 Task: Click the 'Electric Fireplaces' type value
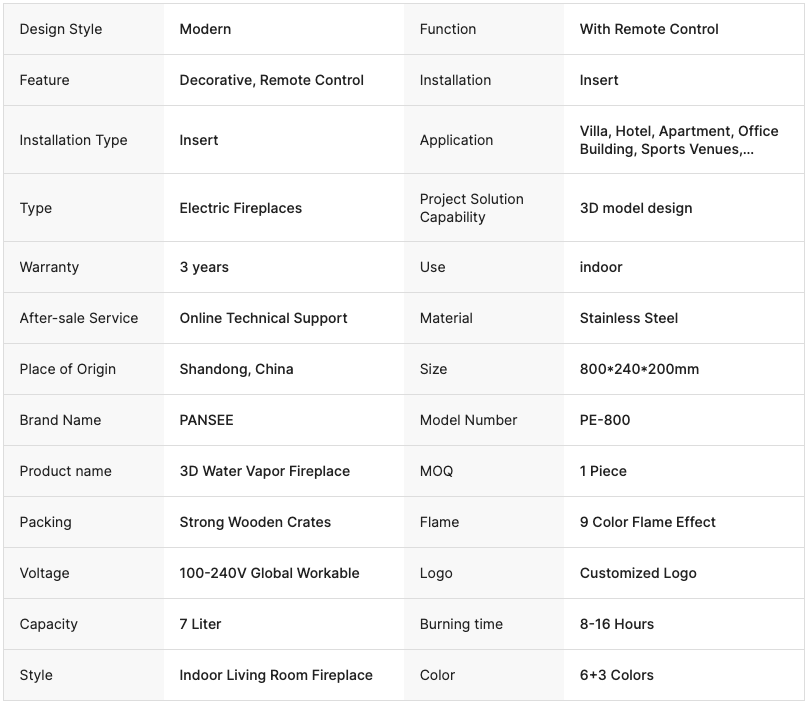240,208
